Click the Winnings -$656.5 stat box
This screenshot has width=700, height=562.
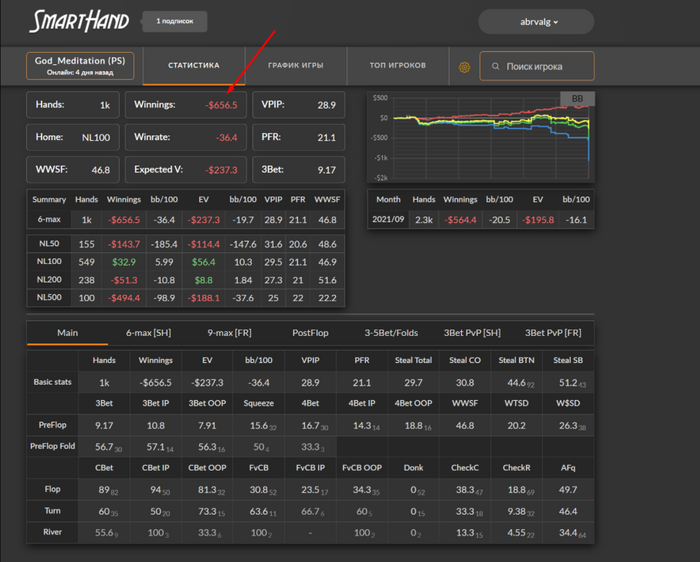[186, 105]
